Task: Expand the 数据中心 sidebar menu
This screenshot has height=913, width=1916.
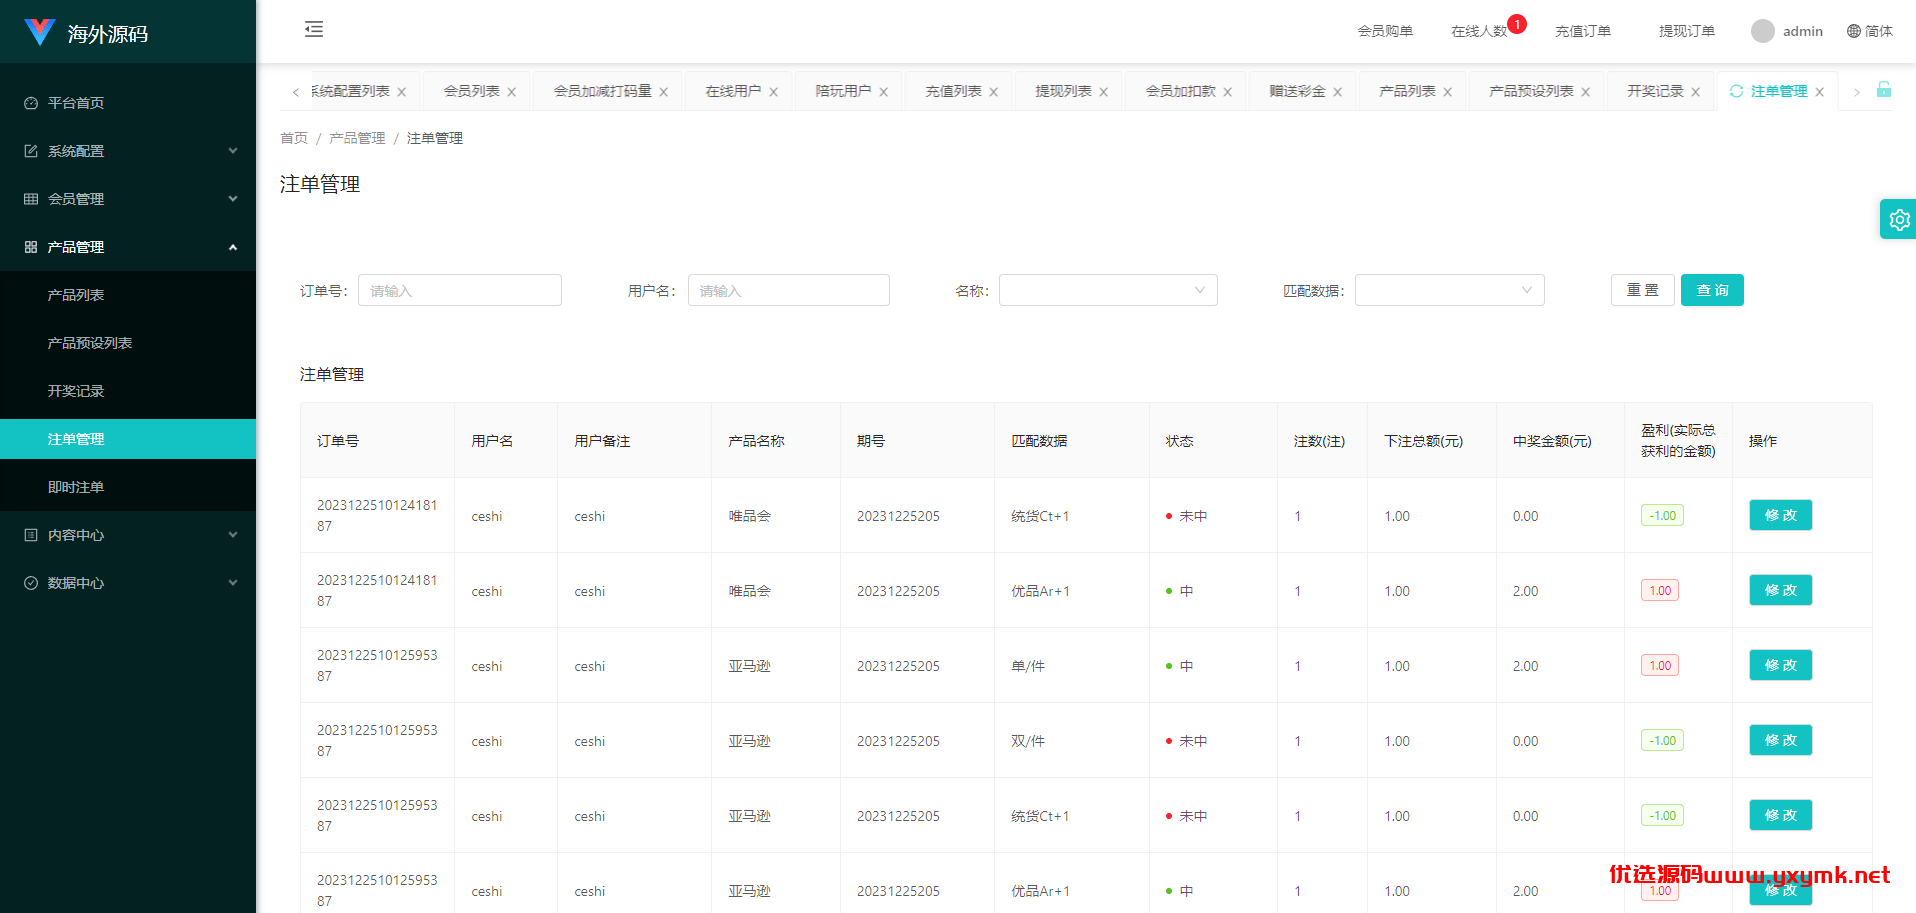Action: coord(128,583)
